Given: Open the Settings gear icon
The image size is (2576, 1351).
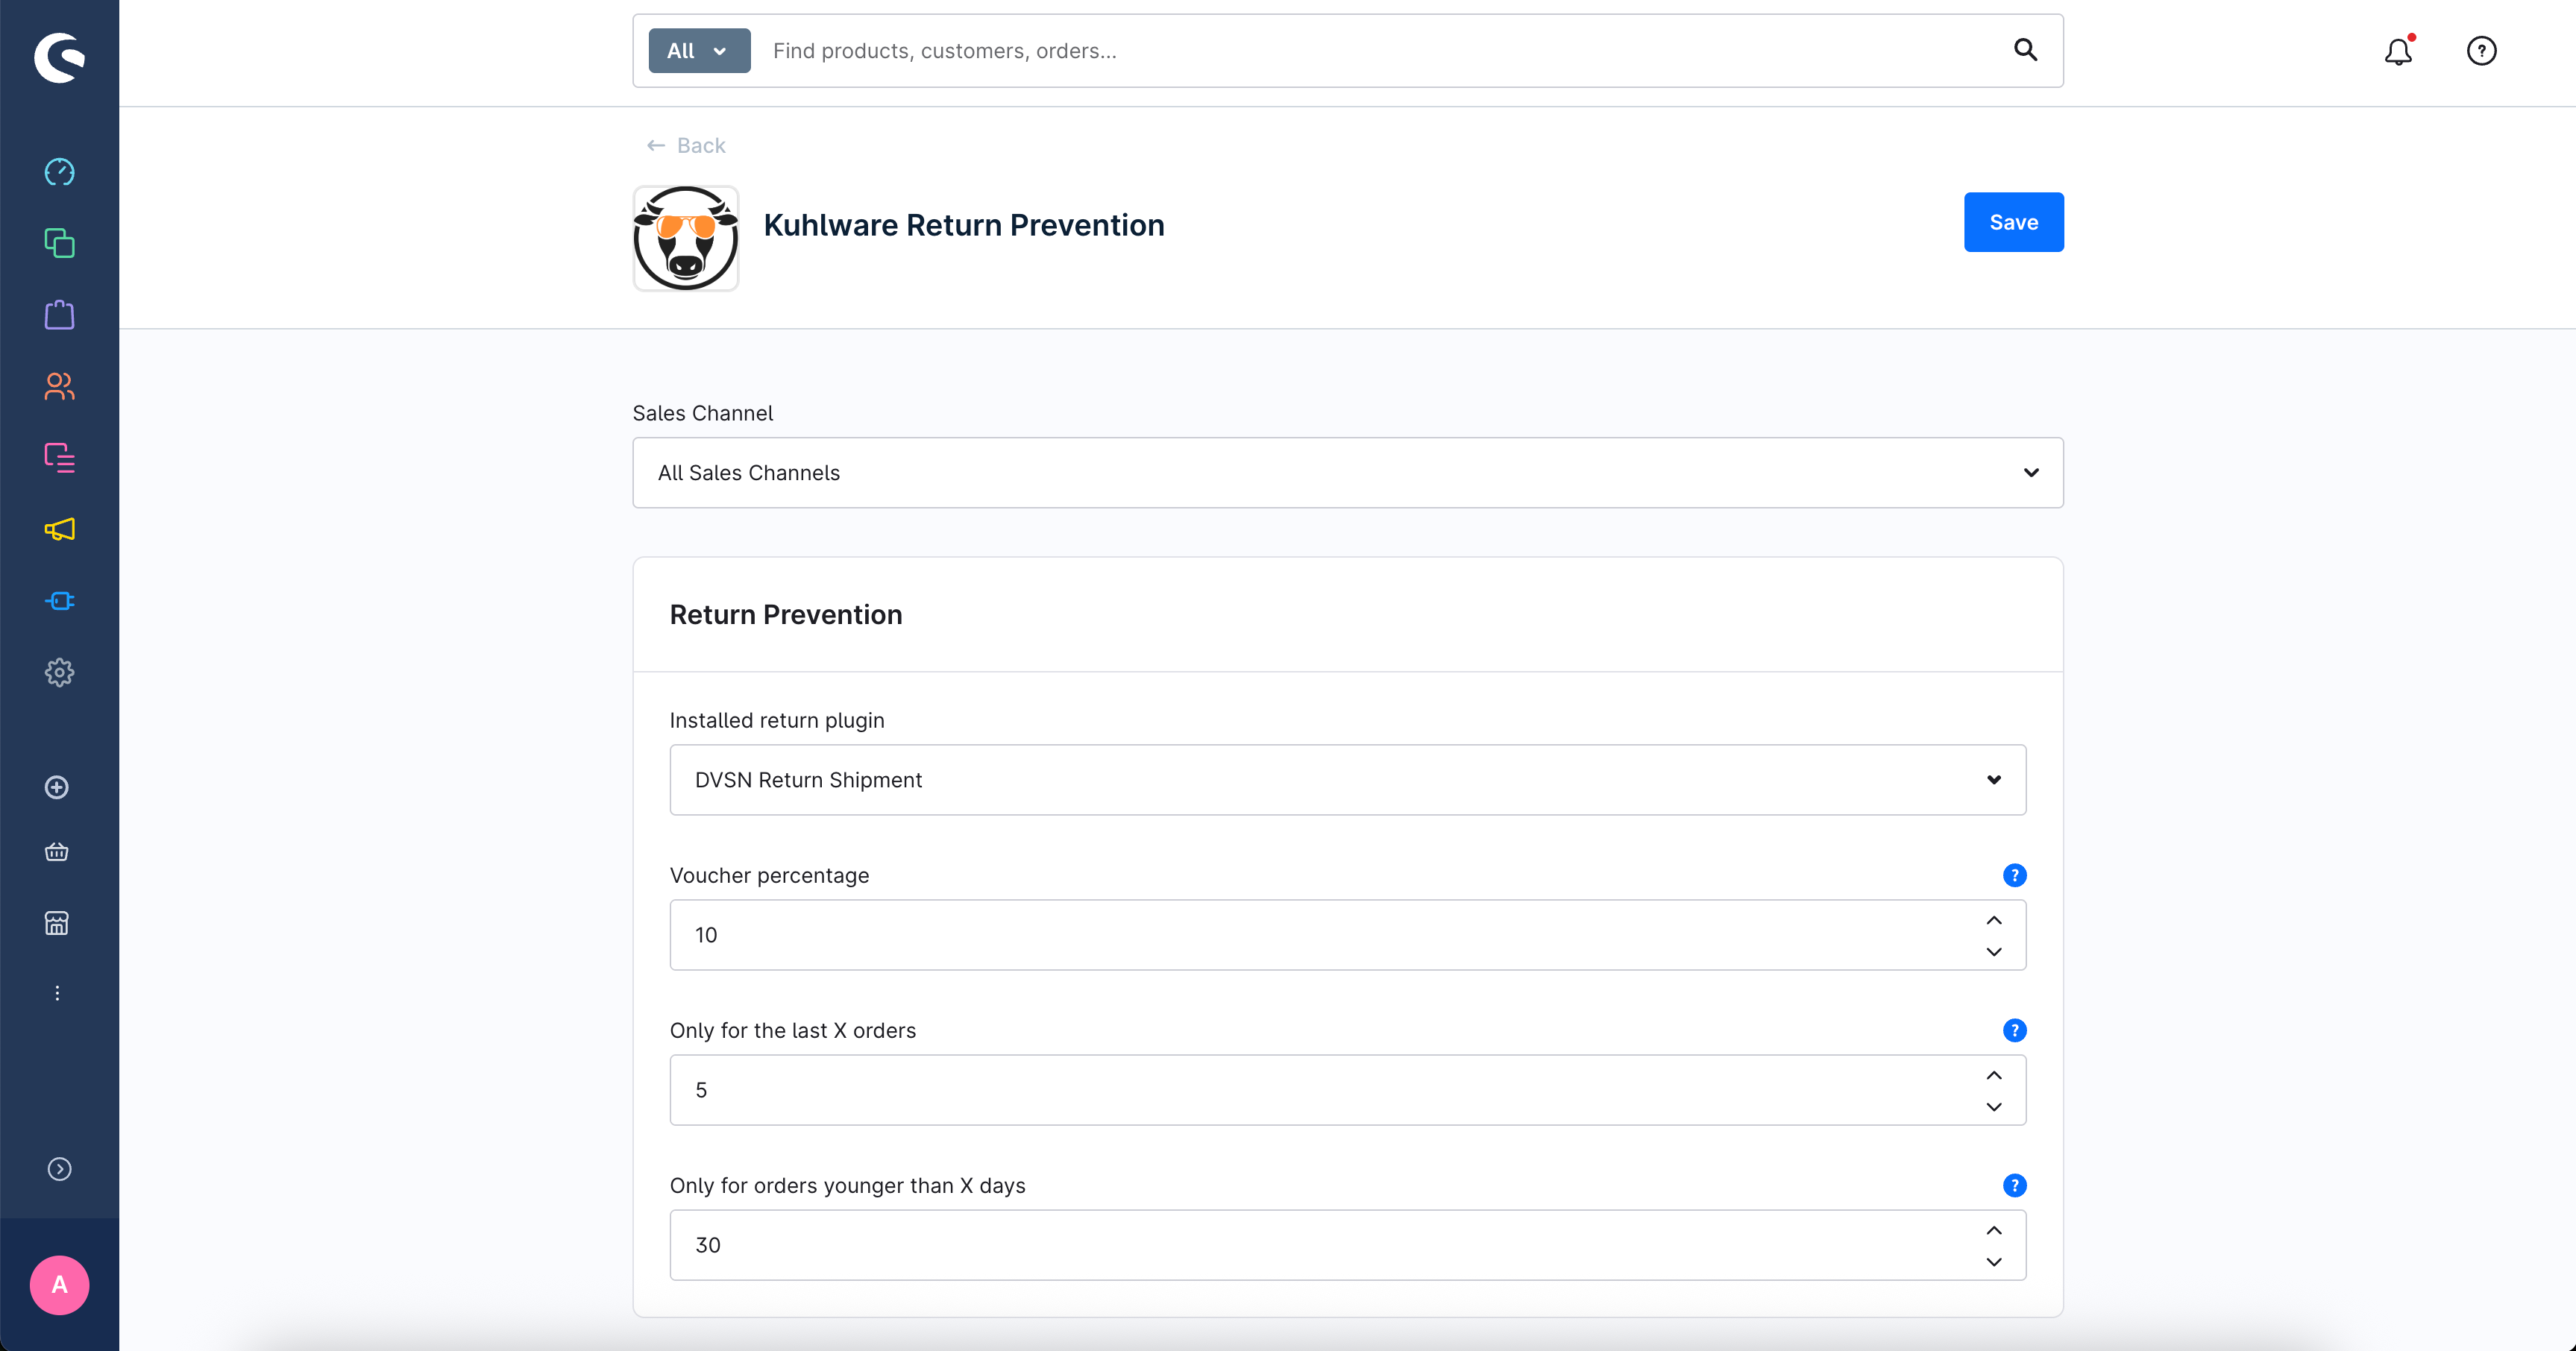Looking at the screenshot, I should click(59, 672).
